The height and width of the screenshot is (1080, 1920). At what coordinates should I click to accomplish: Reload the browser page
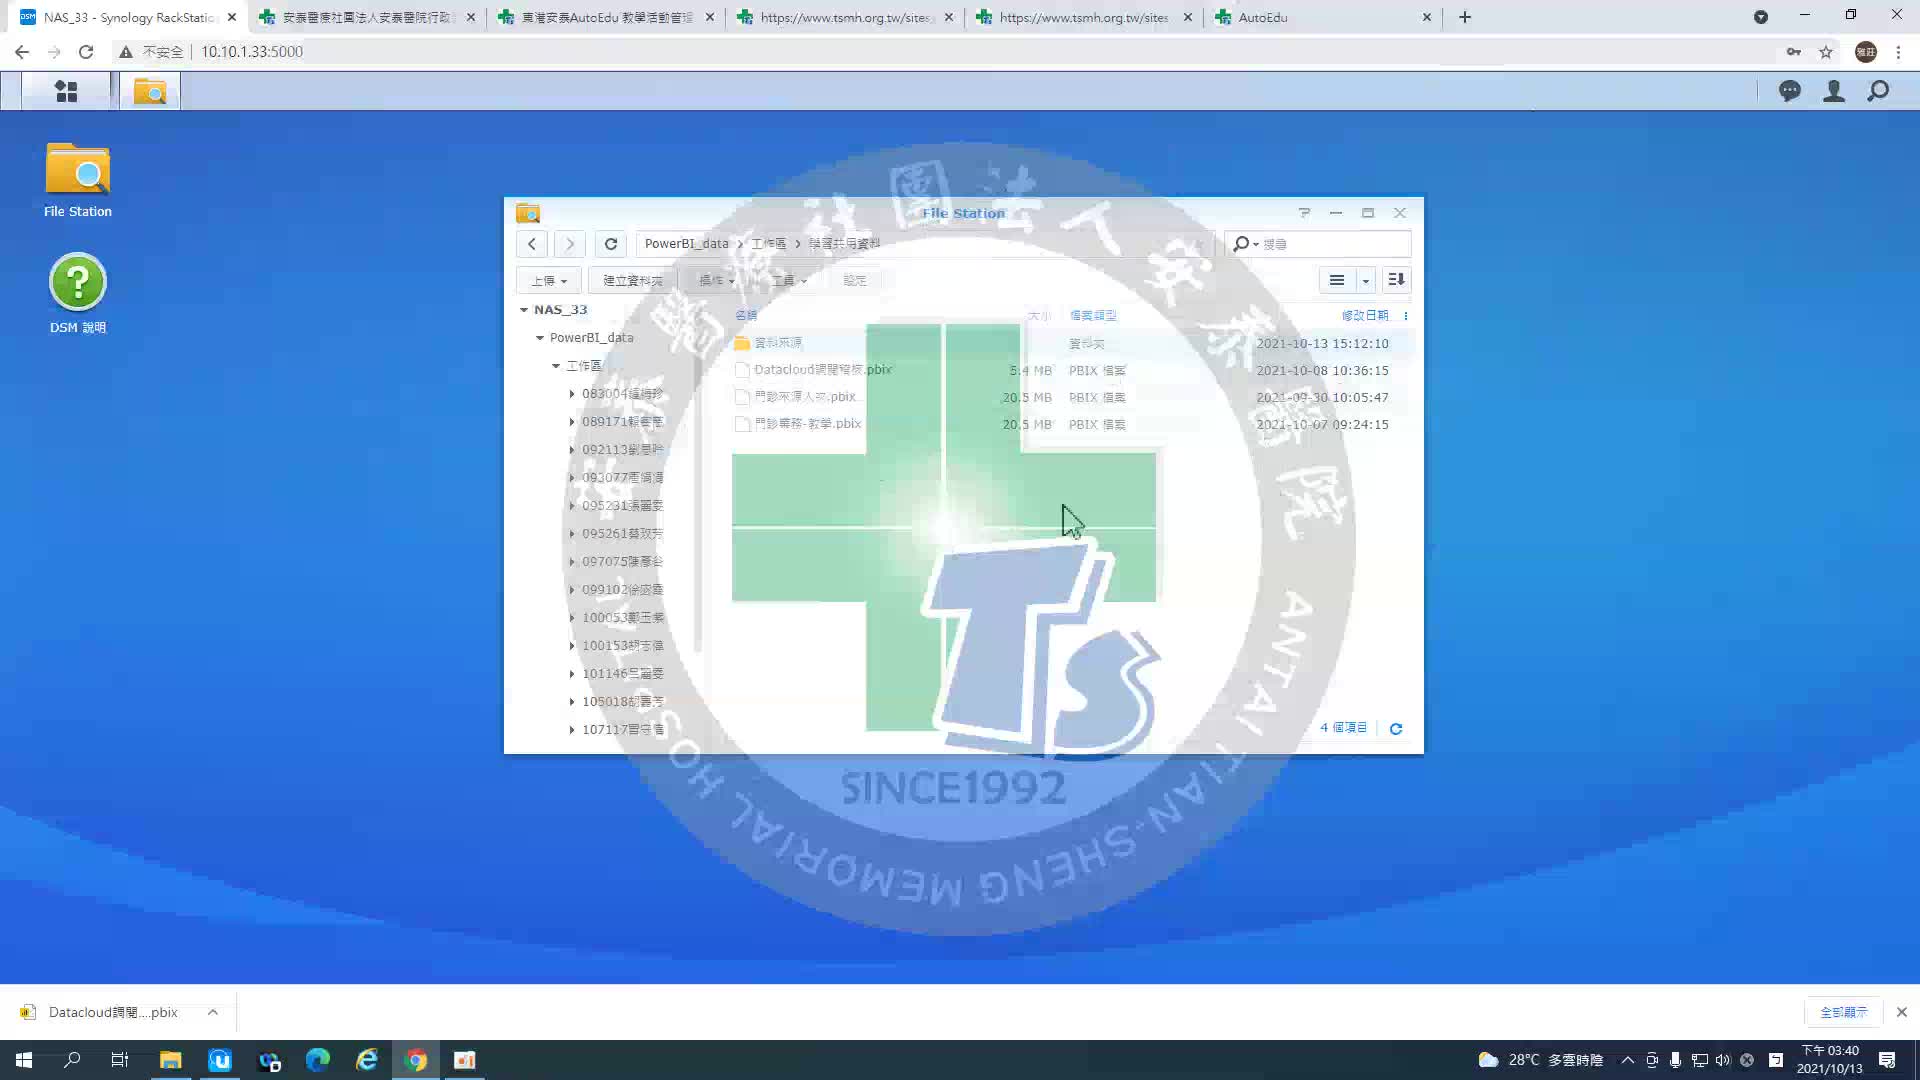click(86, 52)
